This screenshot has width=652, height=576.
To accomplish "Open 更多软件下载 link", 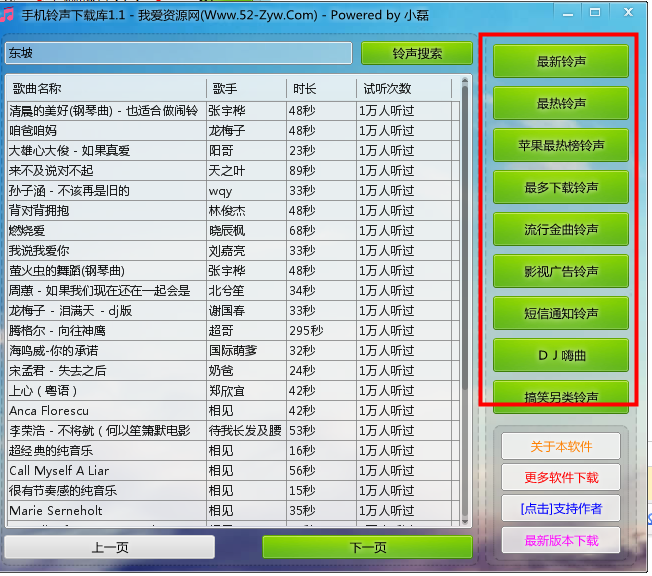I will [x=561, y=477].
